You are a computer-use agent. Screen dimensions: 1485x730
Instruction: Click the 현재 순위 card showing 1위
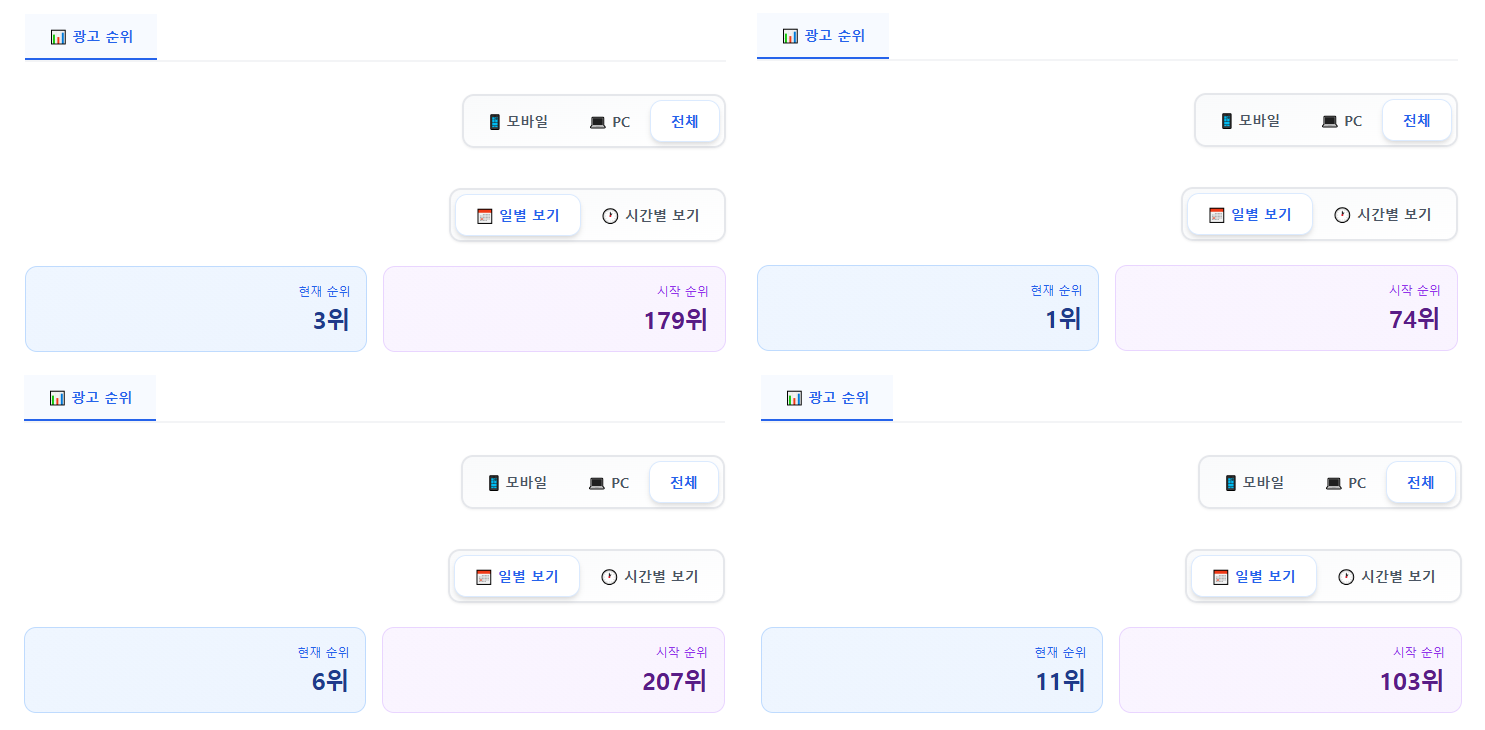[928, 308]
